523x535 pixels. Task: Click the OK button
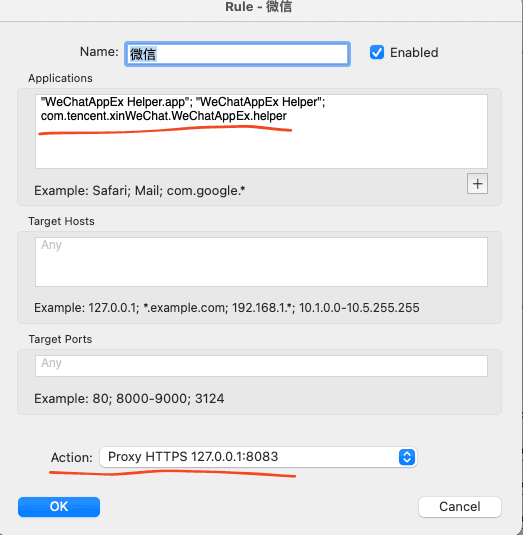(x=59, y=507)
